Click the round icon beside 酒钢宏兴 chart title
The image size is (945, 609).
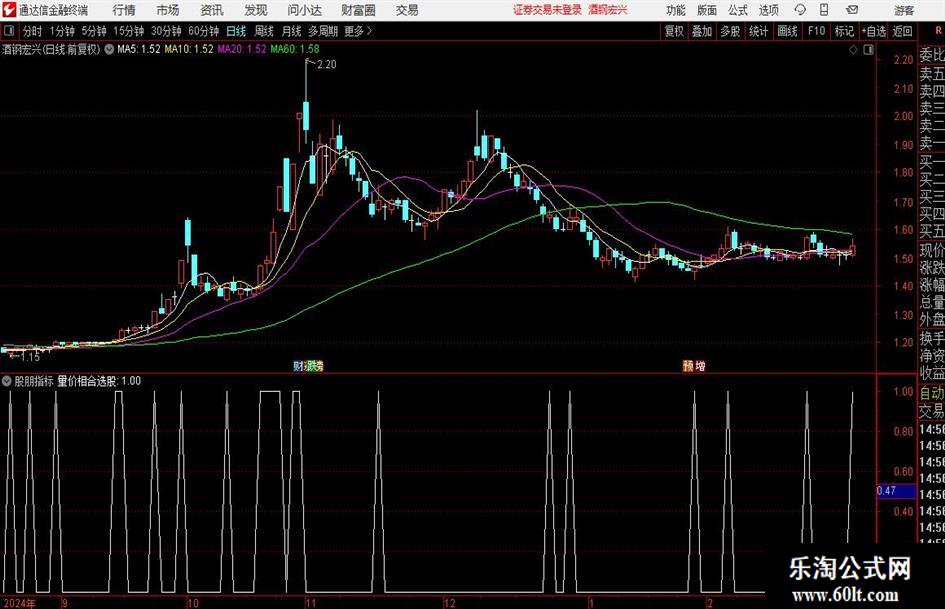tap(109, 49)
